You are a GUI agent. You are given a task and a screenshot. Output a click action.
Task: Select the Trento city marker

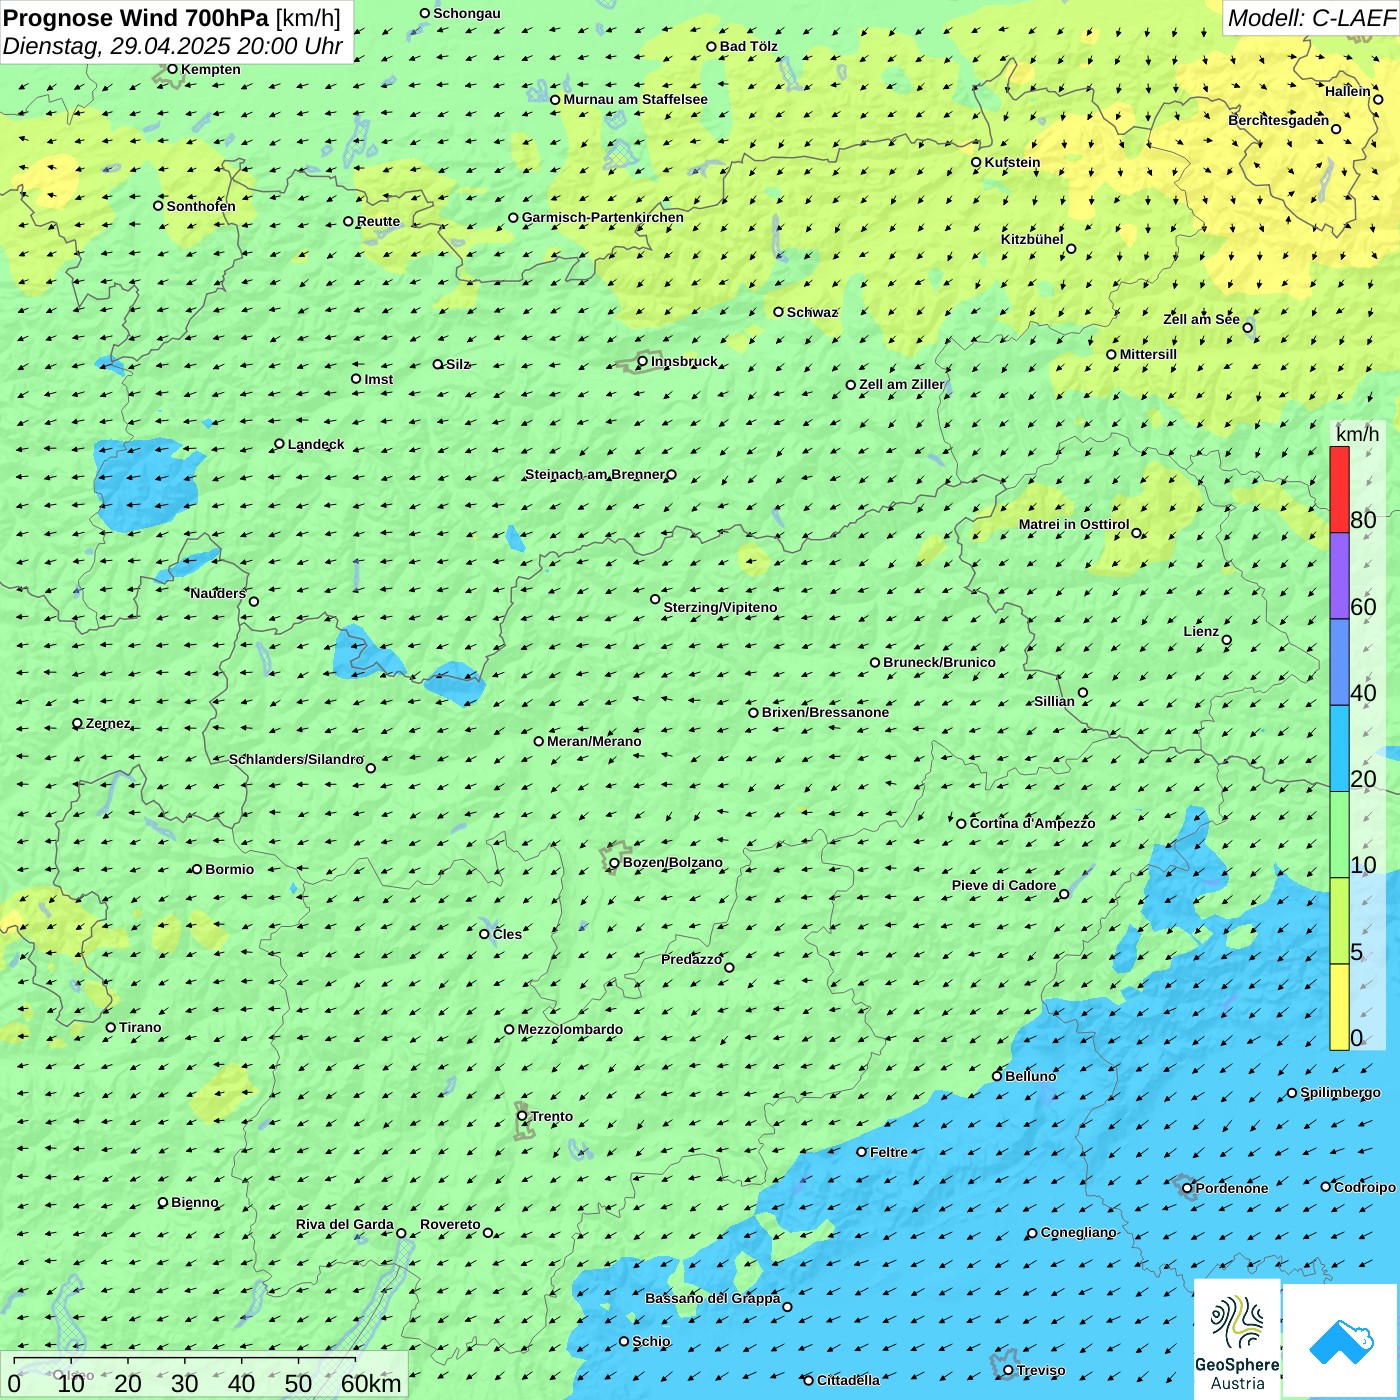[x=522, y=1116]
